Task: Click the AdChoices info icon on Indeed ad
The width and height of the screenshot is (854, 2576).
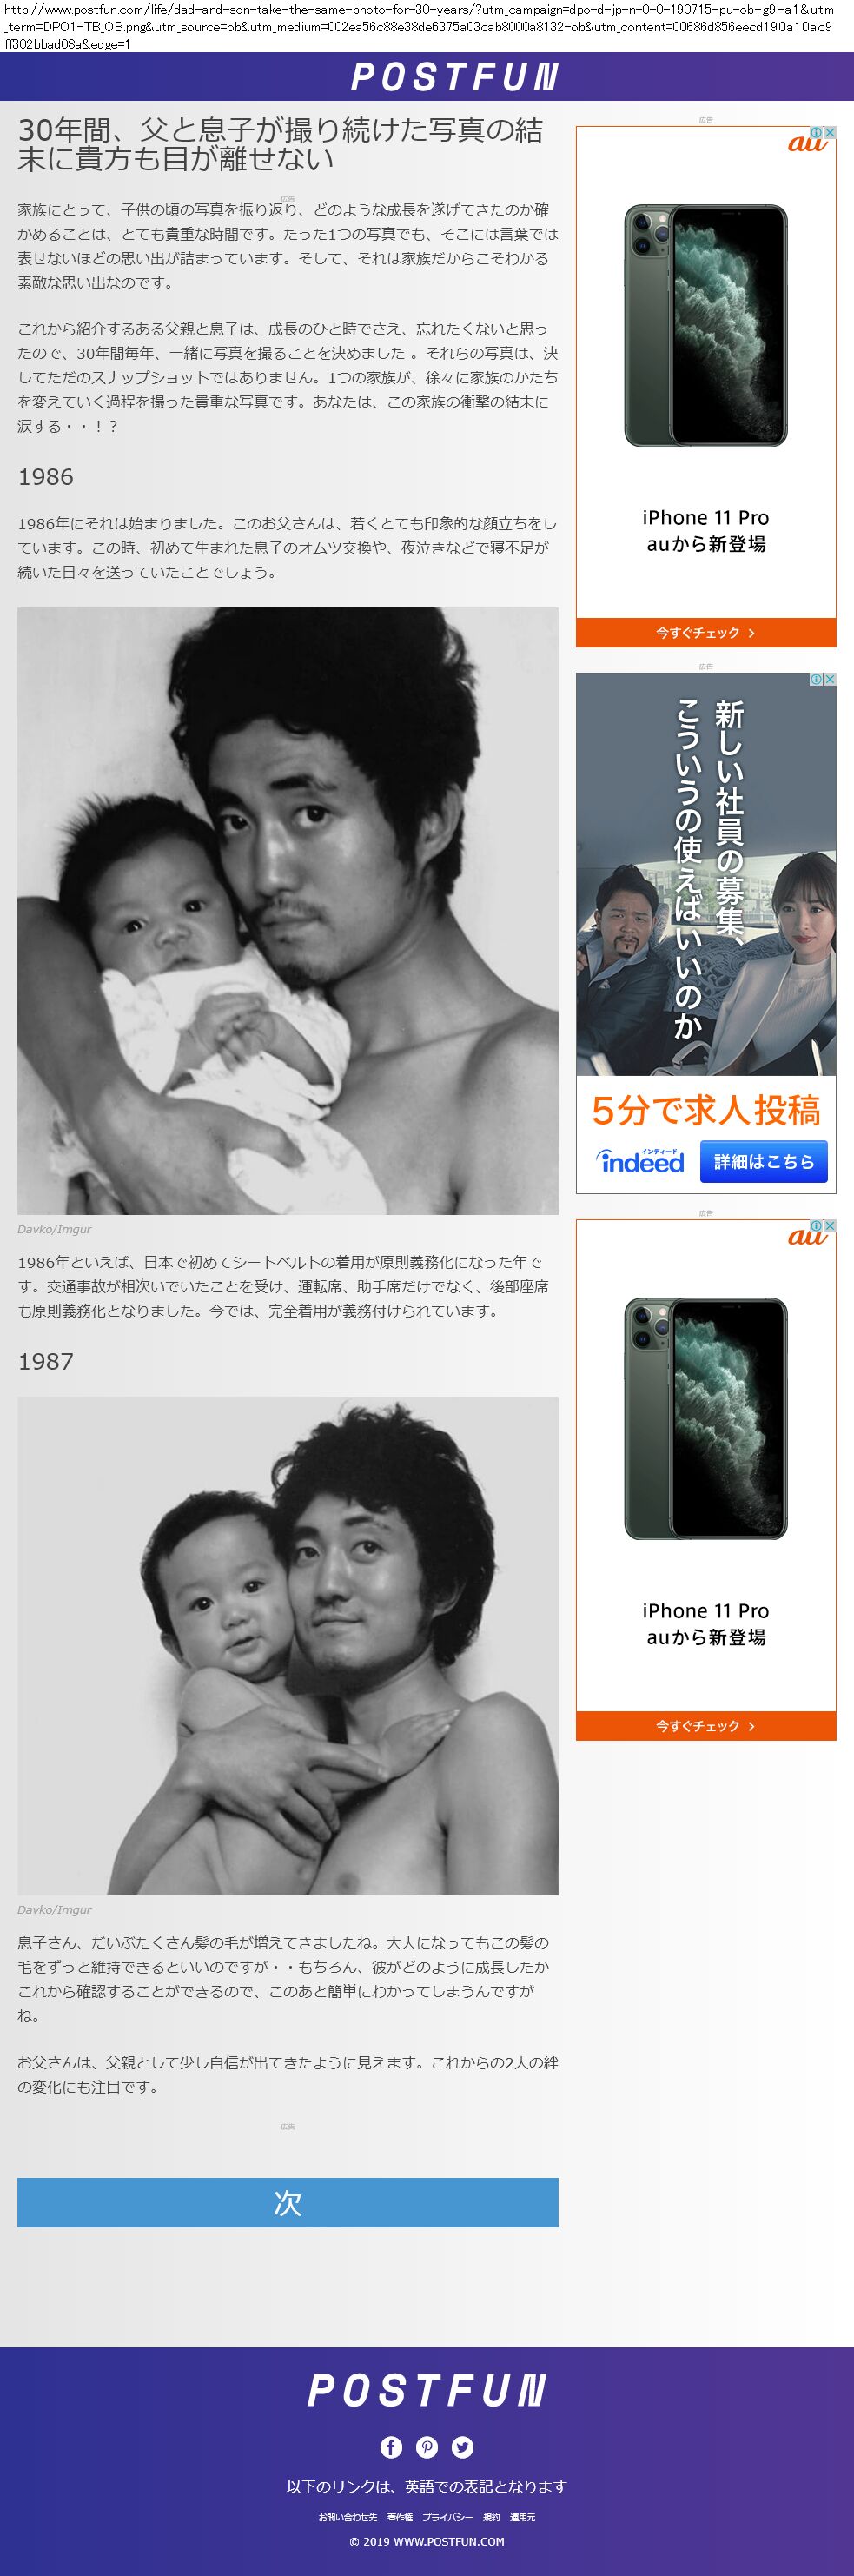Action: point(816,679)
